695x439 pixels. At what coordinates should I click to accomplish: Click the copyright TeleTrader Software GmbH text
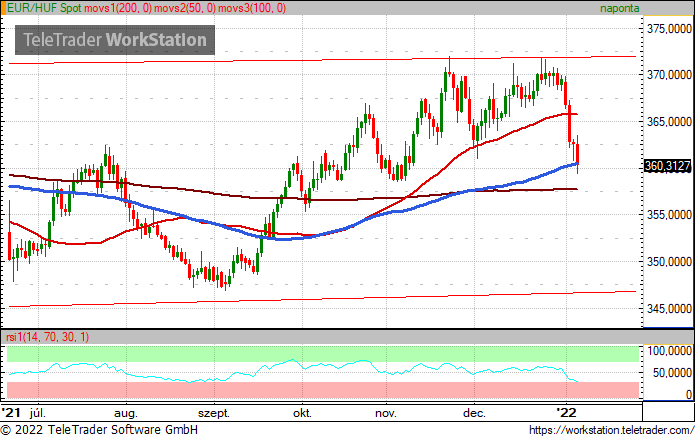(99, 430)
